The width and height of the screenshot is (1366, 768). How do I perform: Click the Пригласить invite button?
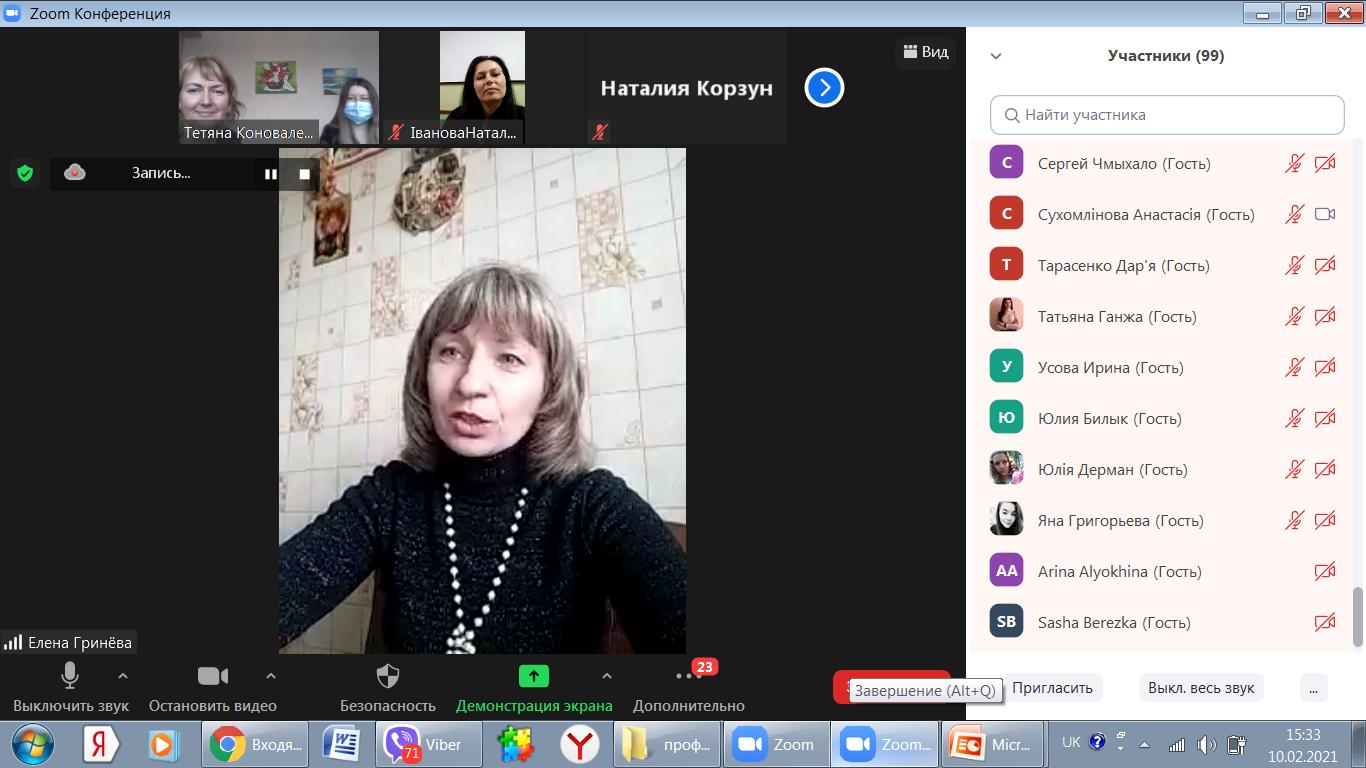(x=1052, y=688)
